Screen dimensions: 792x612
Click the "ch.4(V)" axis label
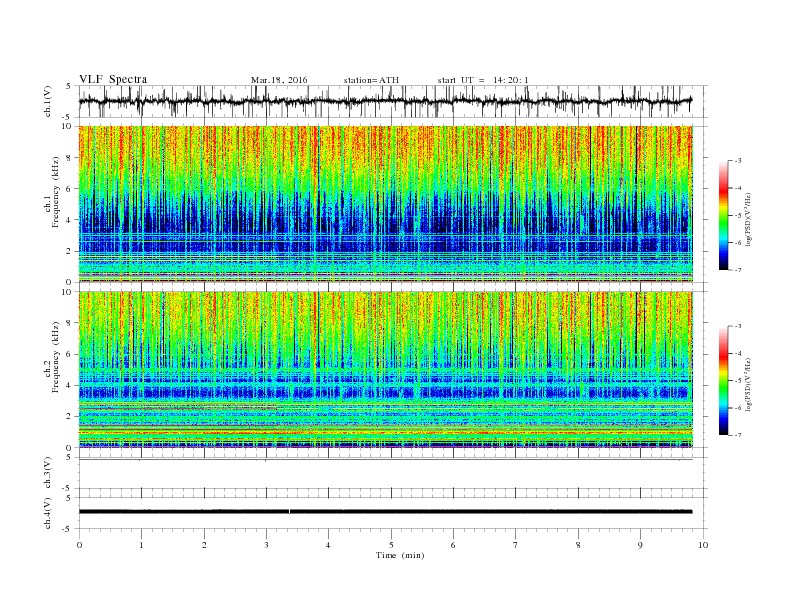point(48,513)
